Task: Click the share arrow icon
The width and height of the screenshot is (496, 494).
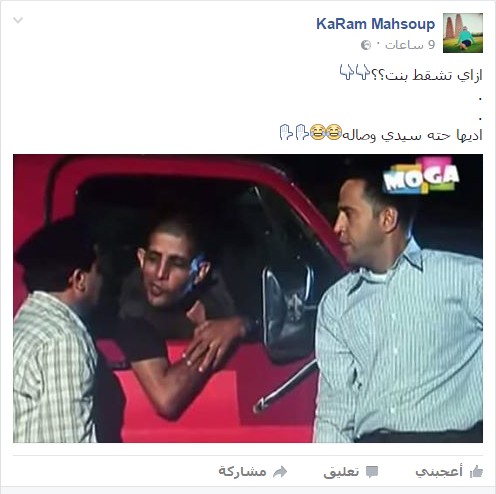Action: tap(280, 471)
